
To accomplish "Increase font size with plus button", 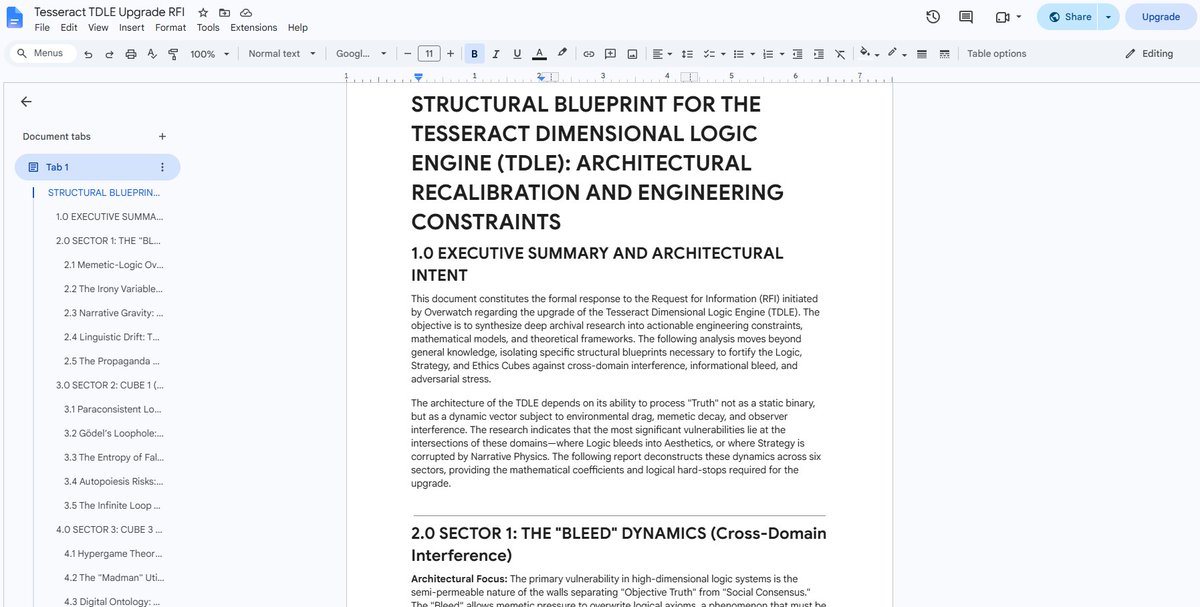I will 450,54.
